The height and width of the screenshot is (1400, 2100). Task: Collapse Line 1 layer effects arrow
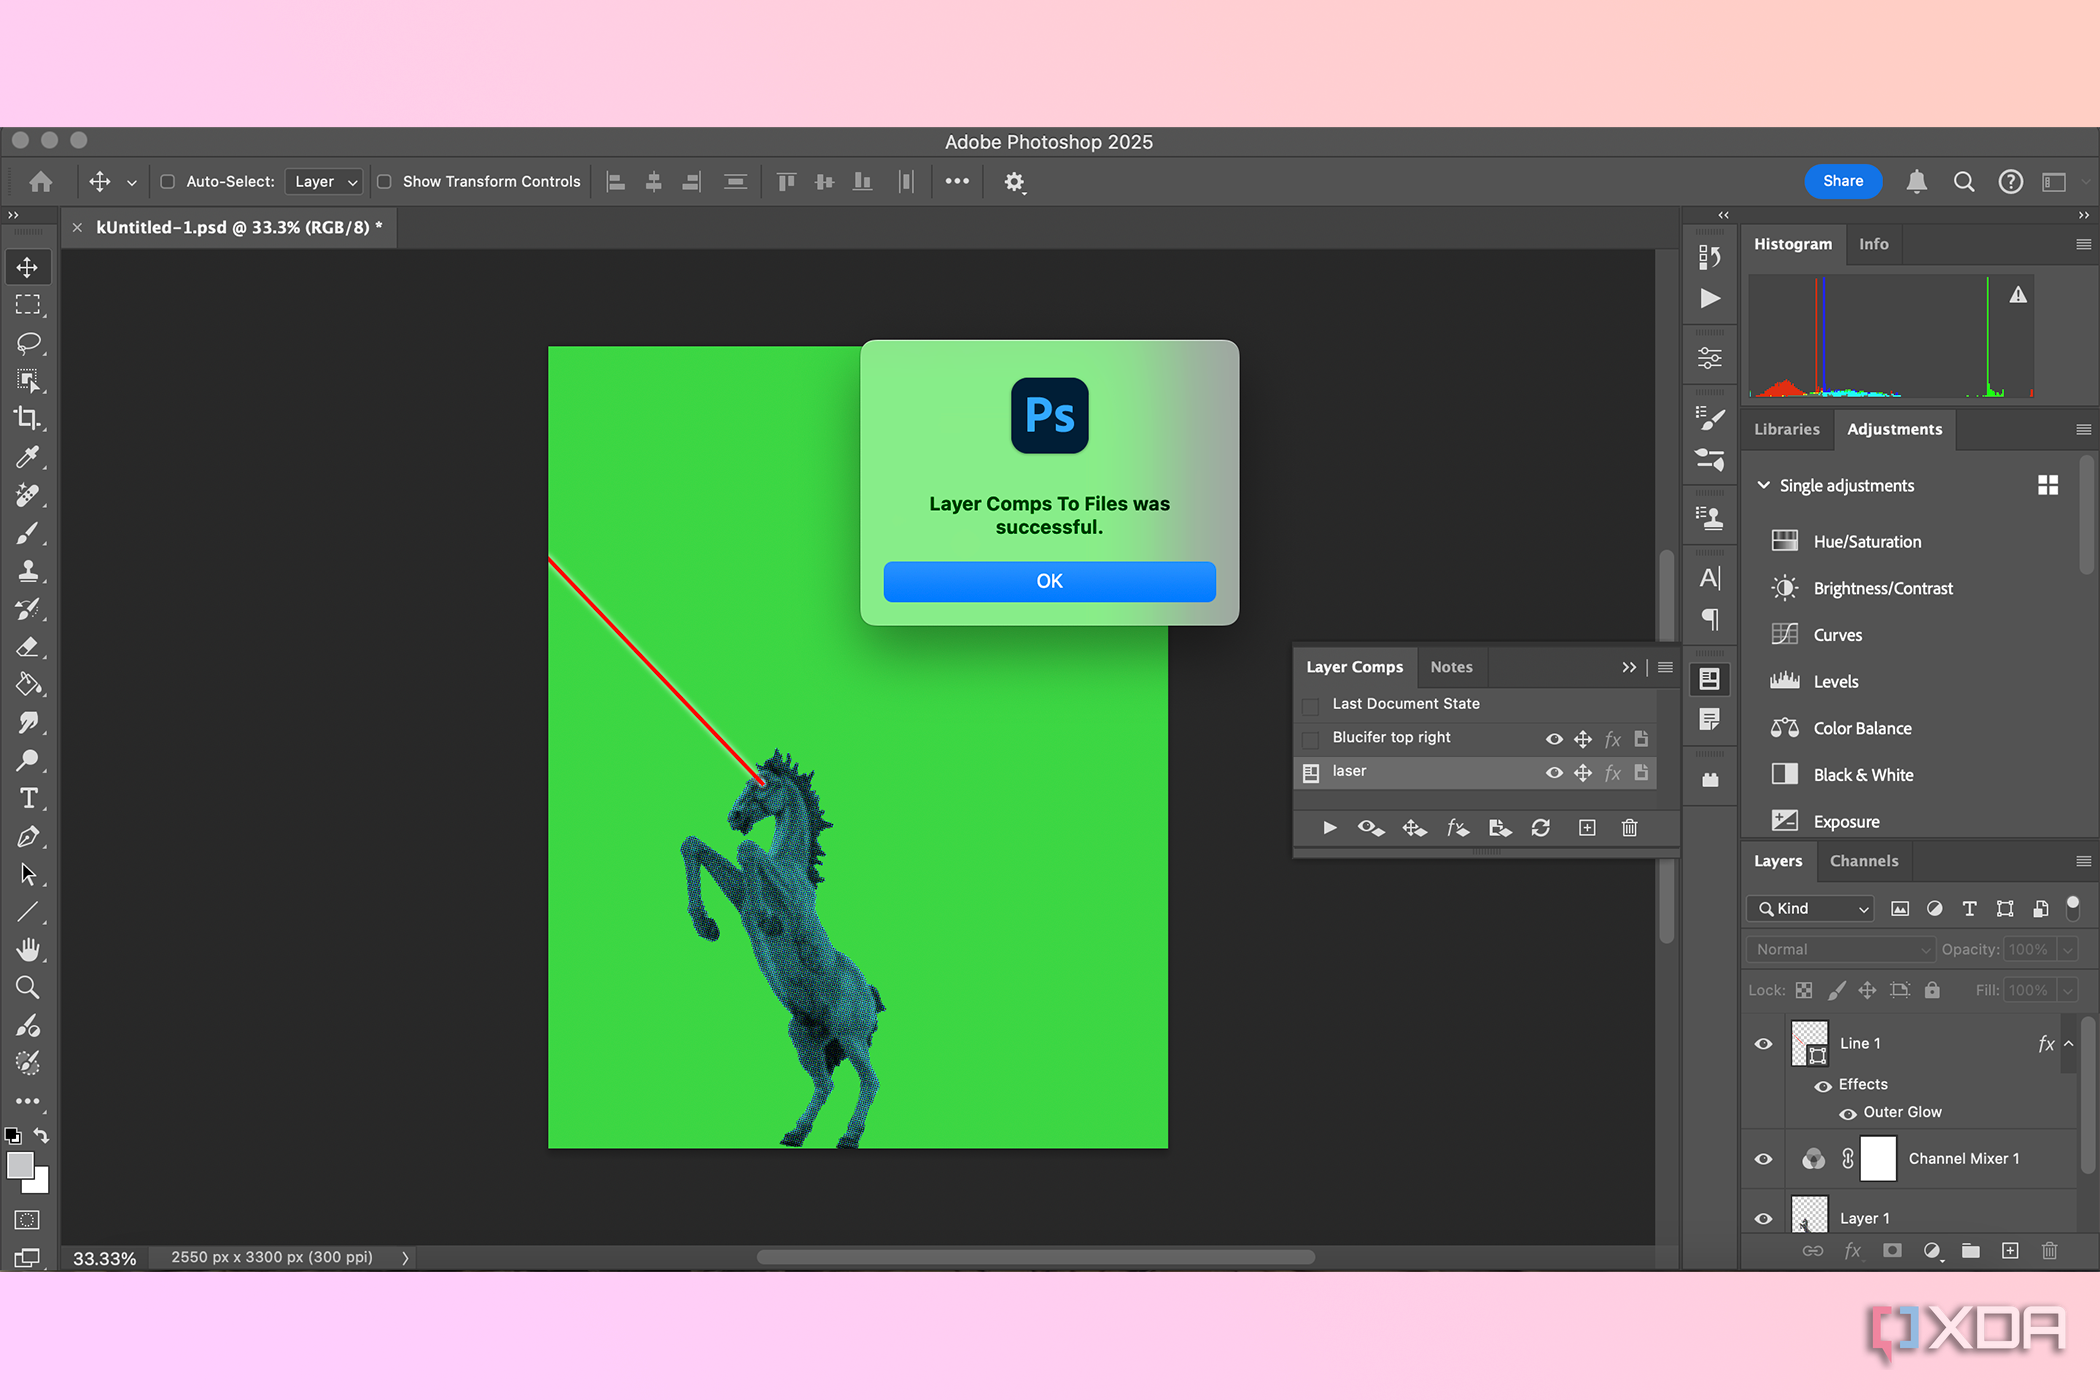coord(2069,1043)
